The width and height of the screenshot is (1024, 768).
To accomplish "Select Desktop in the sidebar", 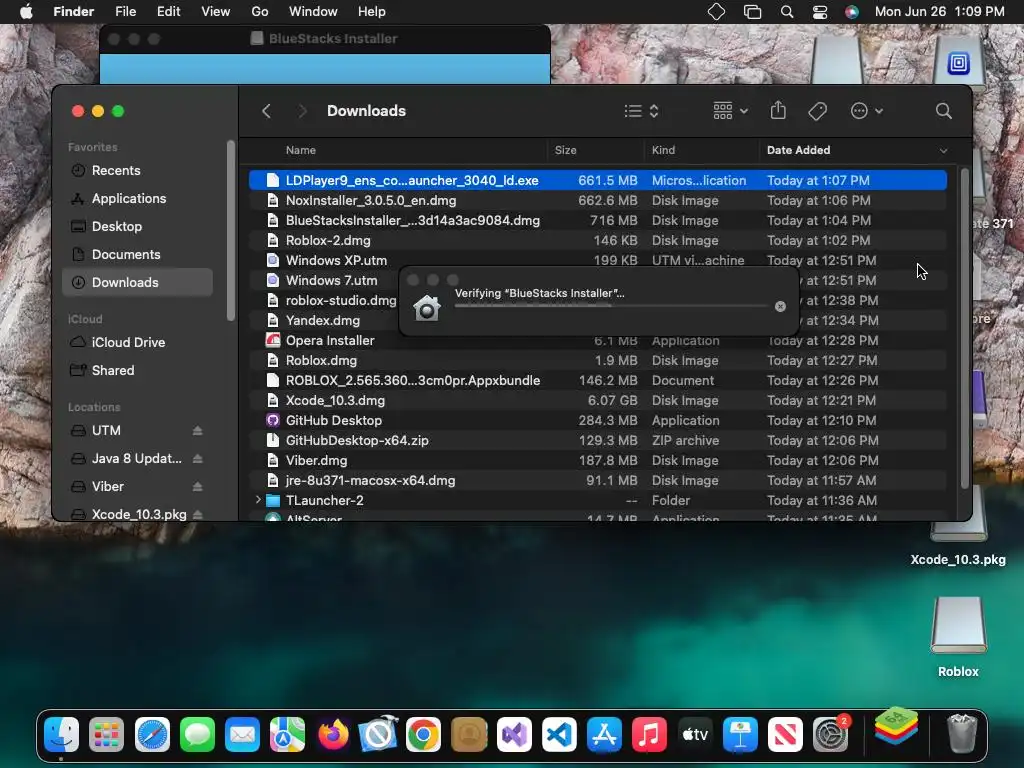I will point(137,227).
